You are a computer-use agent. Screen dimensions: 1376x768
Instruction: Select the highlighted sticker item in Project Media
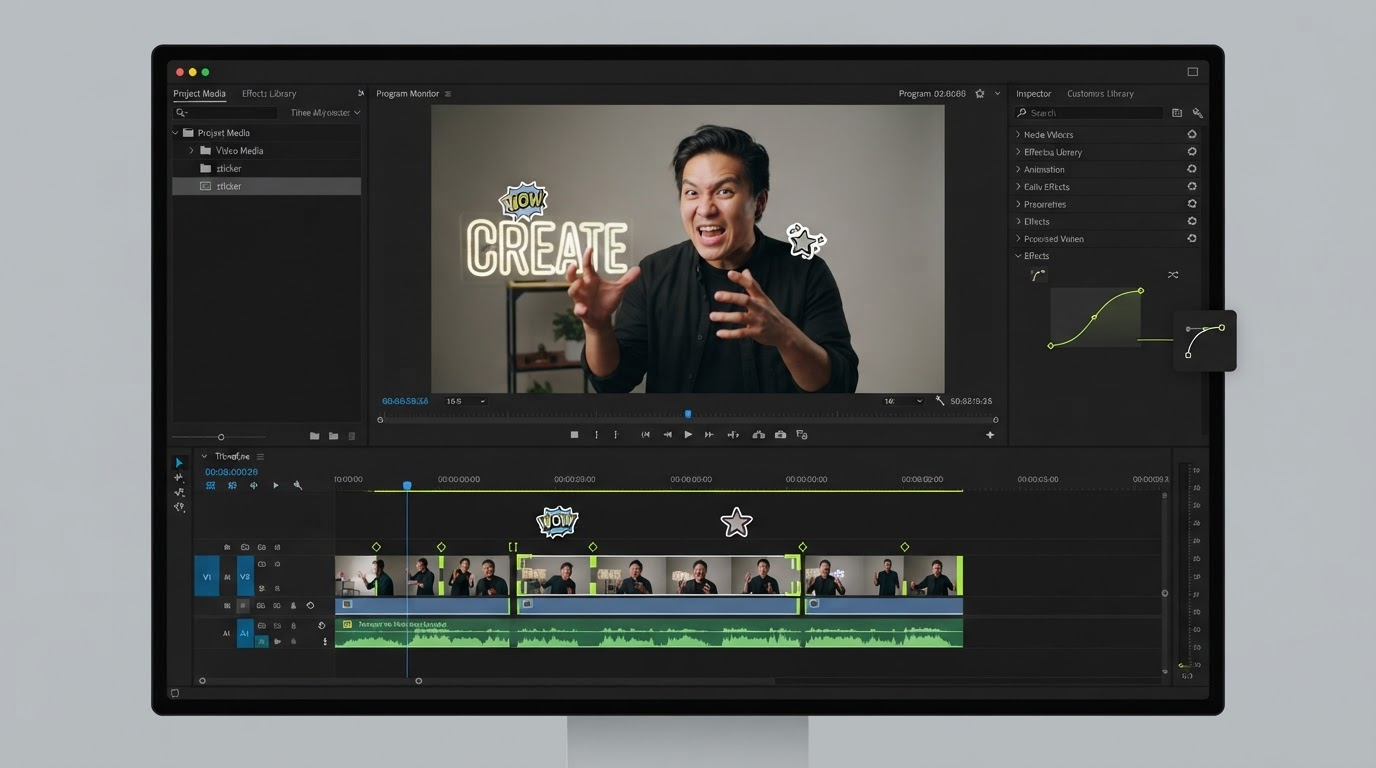tap(267, 186)
